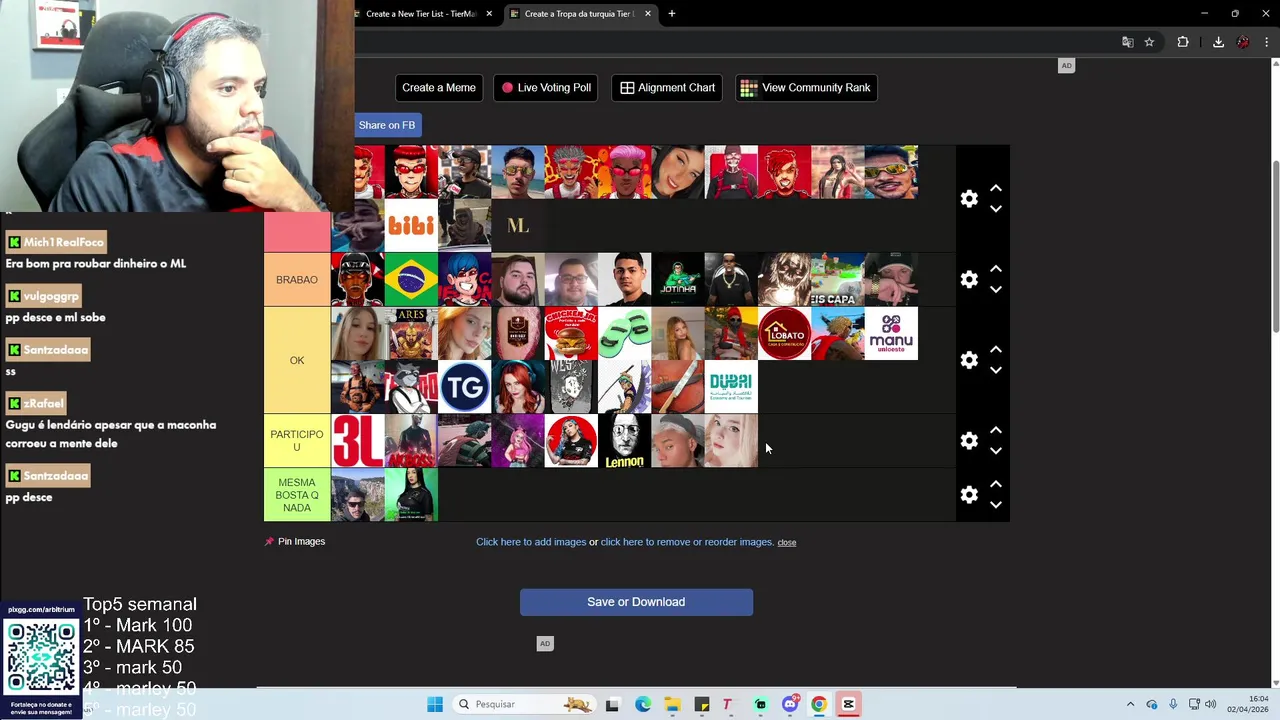Click the yellow OK tier label
The width and height of the screenshot is (1280, 720).
(x=297, y=360)
